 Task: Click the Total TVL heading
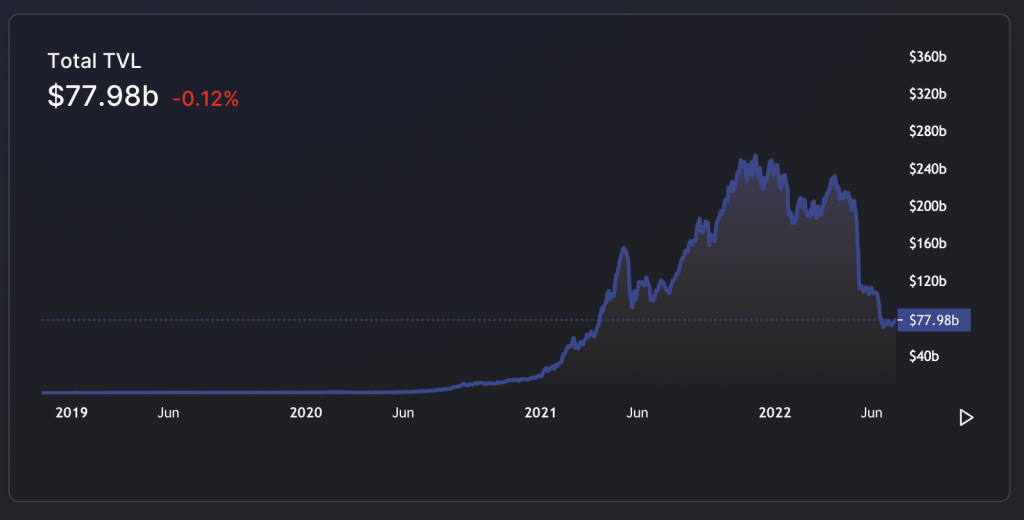click(94, 61)
